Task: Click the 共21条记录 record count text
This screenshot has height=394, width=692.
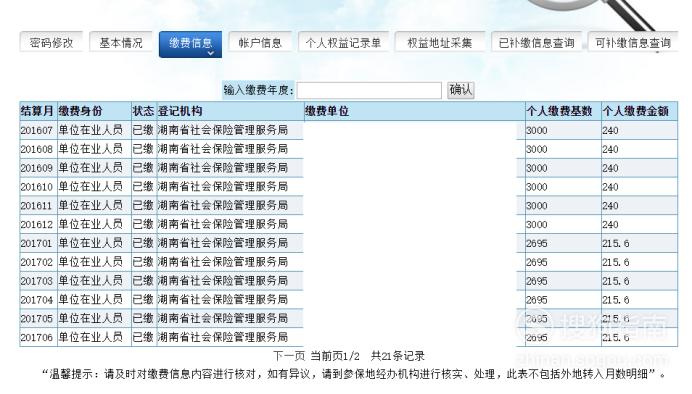Action: (398, 356)
